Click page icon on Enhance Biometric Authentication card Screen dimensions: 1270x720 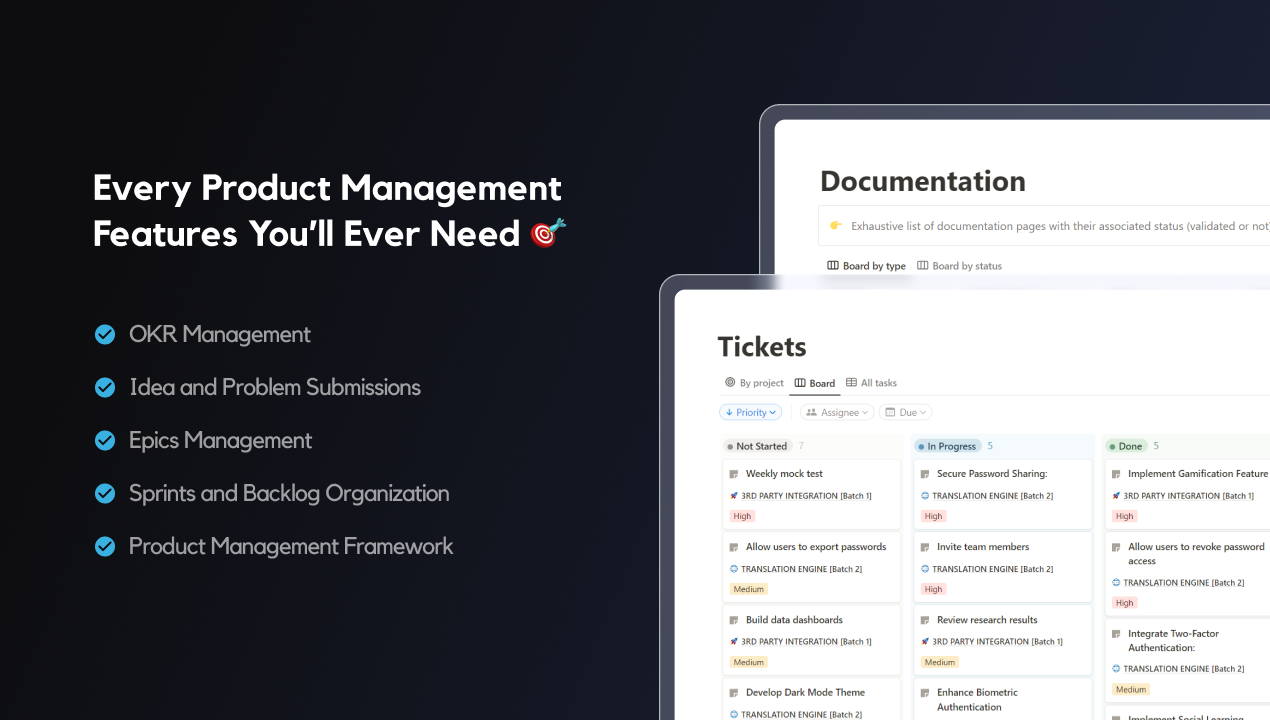(925, 693)
